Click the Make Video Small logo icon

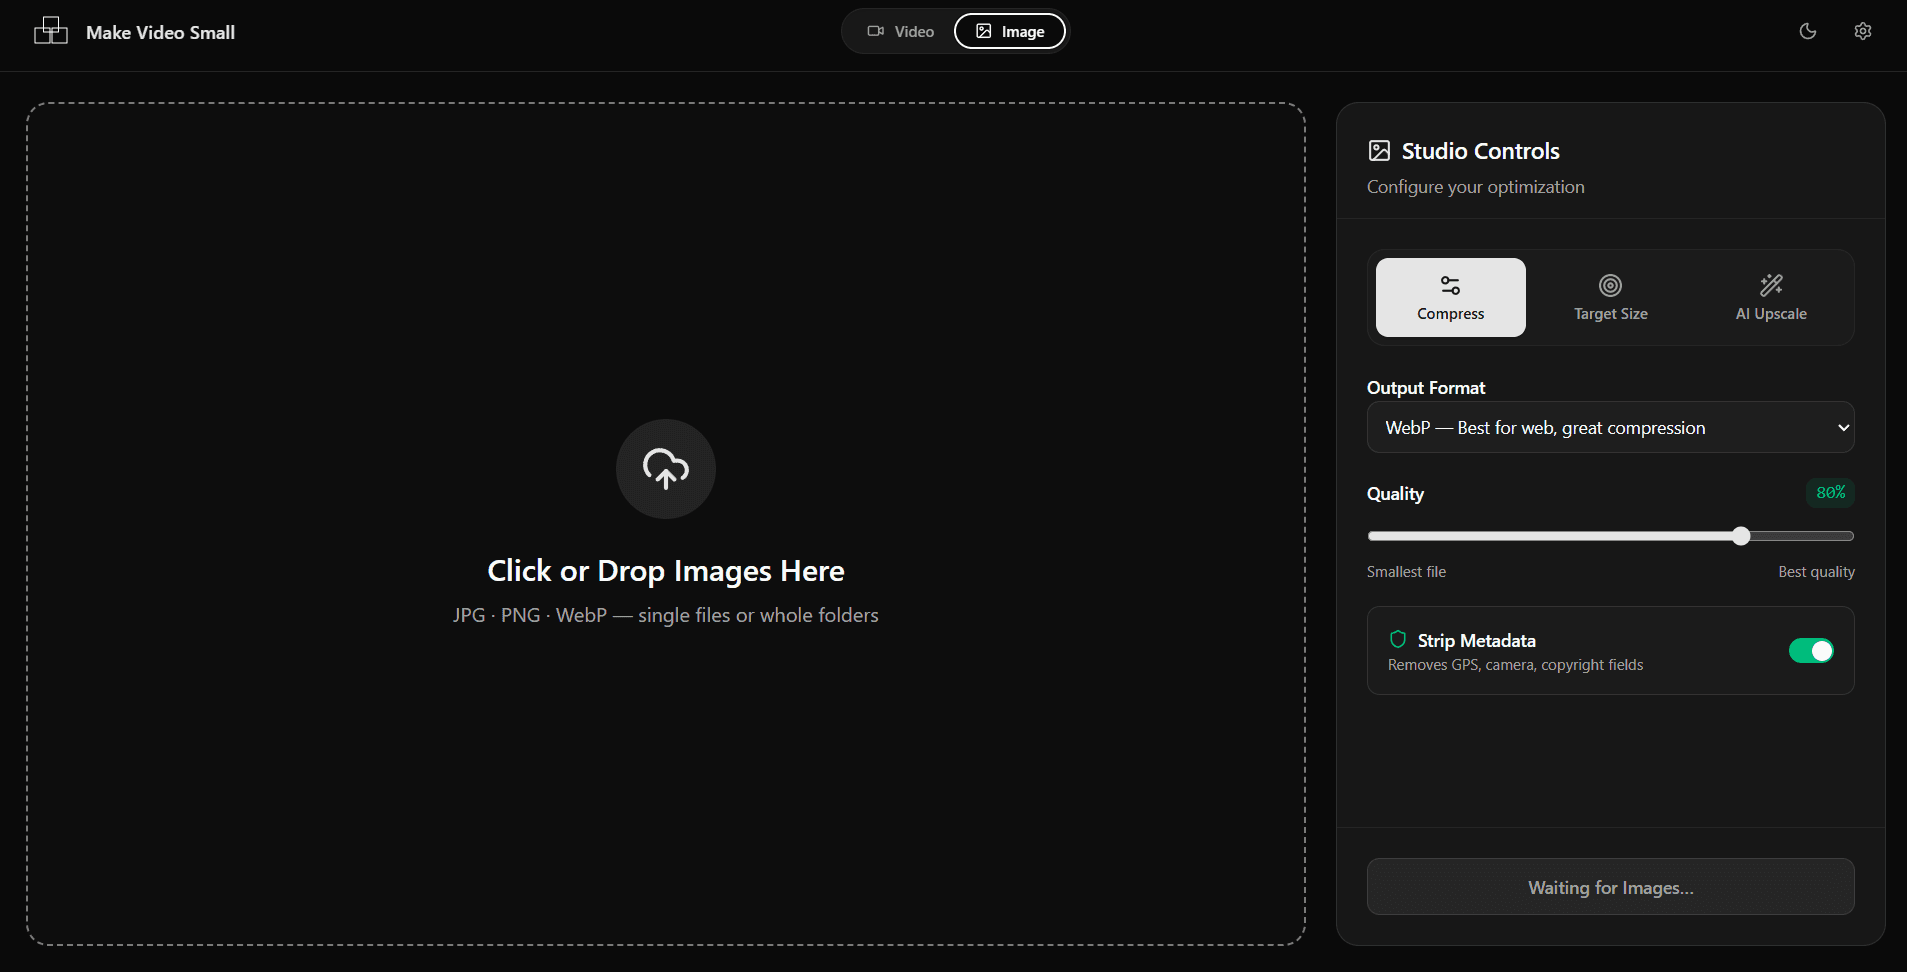coord(50,32)
